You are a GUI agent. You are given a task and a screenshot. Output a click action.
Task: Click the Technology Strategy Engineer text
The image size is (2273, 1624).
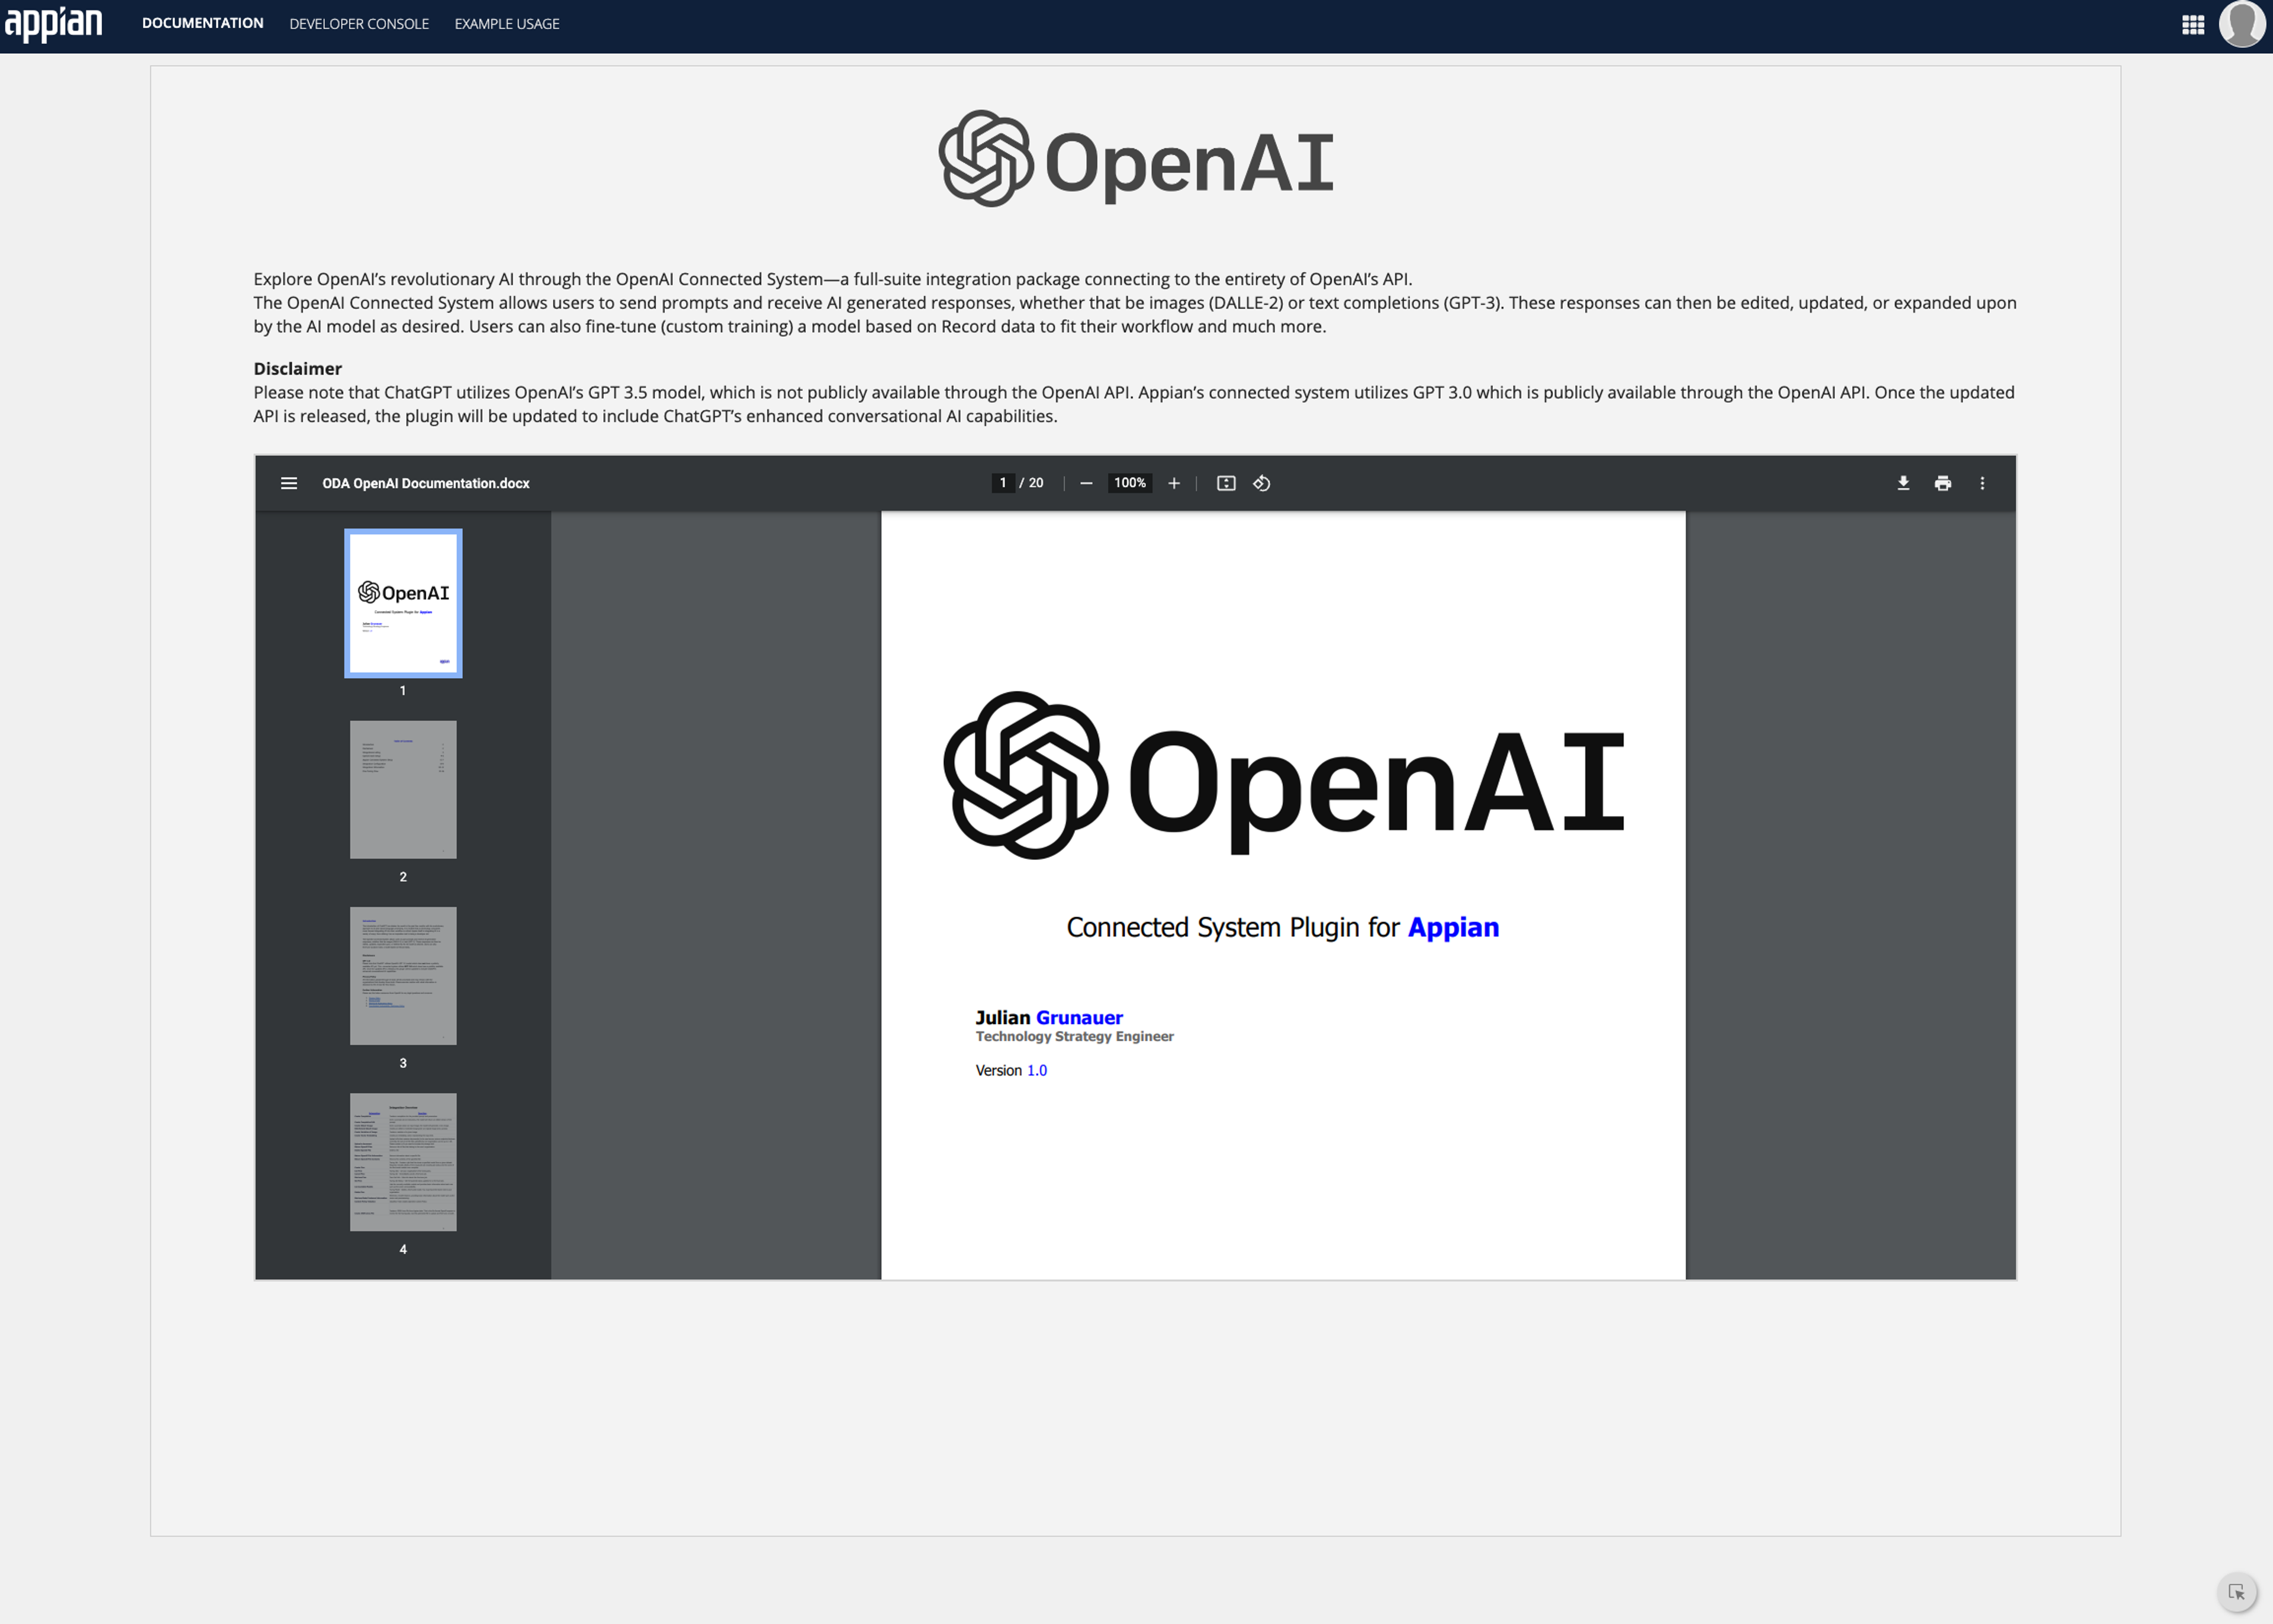1075,1037
